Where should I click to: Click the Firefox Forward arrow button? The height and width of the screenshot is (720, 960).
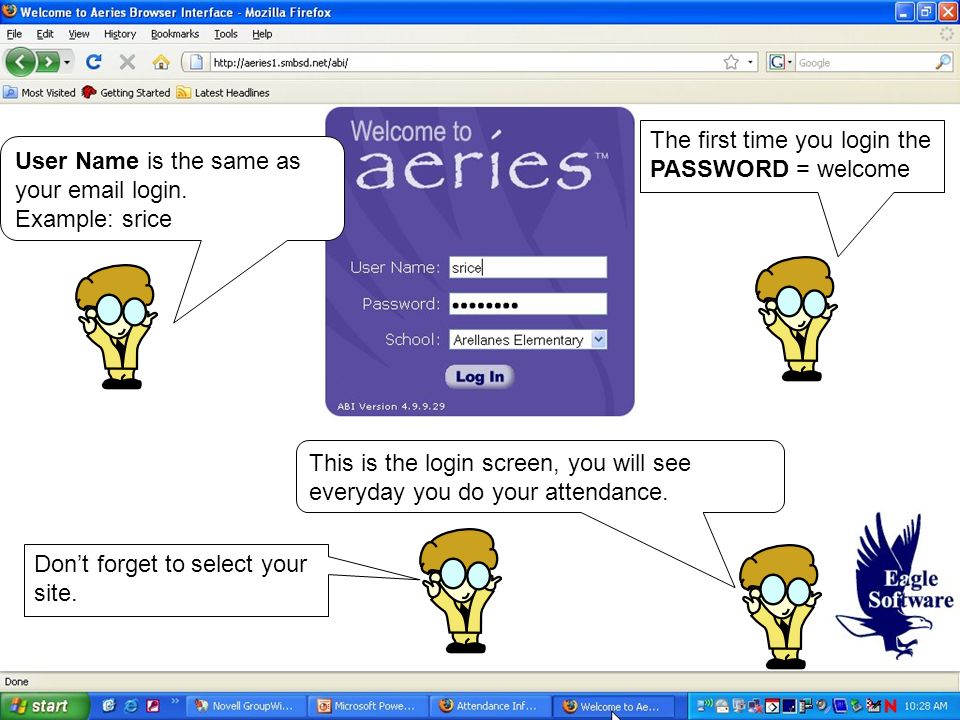coord(48,62)
